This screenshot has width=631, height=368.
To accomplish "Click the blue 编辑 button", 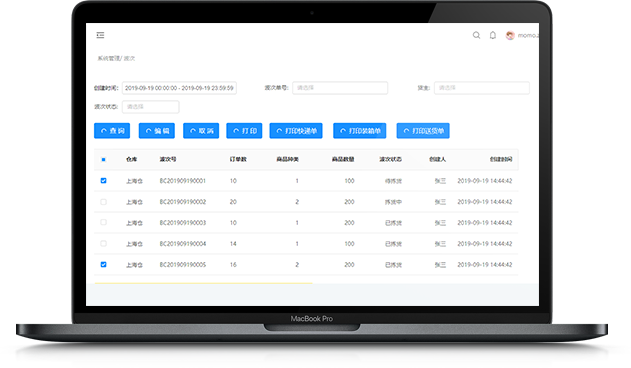I will [157, 131].
